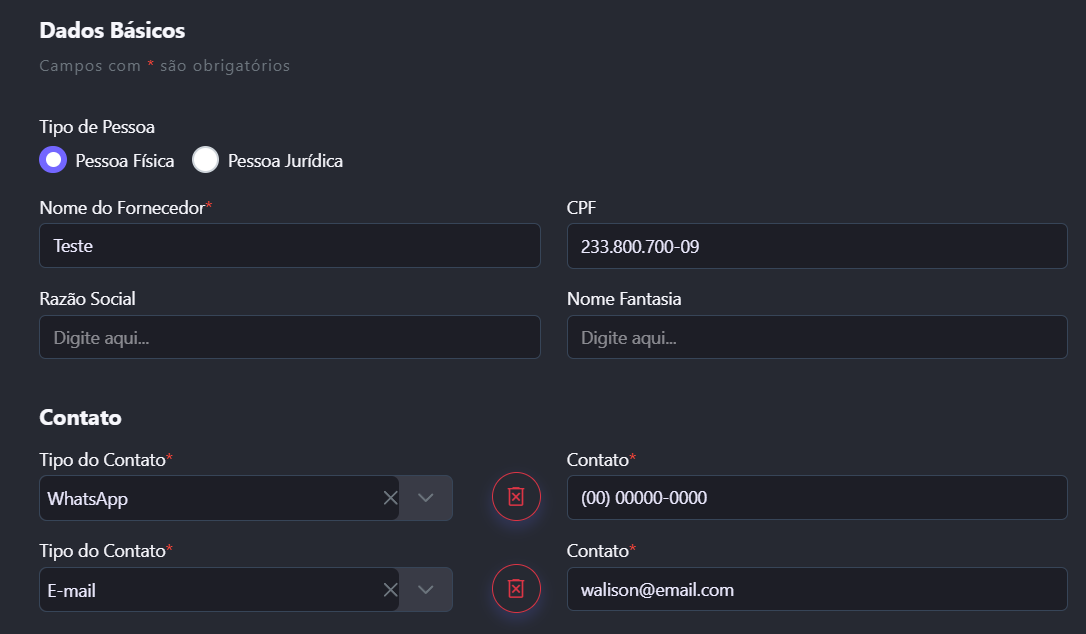This screenshot has height=634, width=1086.
Task: Focus the Nome do Fornecedor field containing Teste
Action: pyautogui.click(x=289, y=246)
